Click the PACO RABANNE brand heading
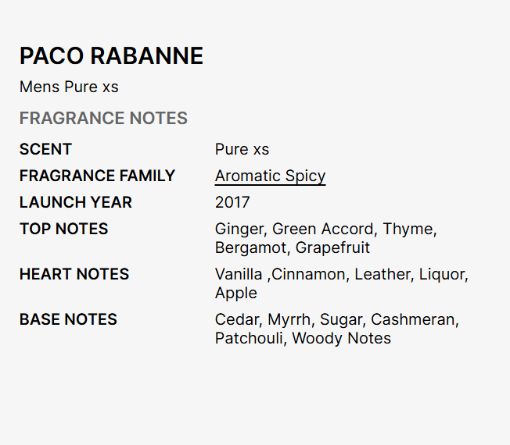 111,56
